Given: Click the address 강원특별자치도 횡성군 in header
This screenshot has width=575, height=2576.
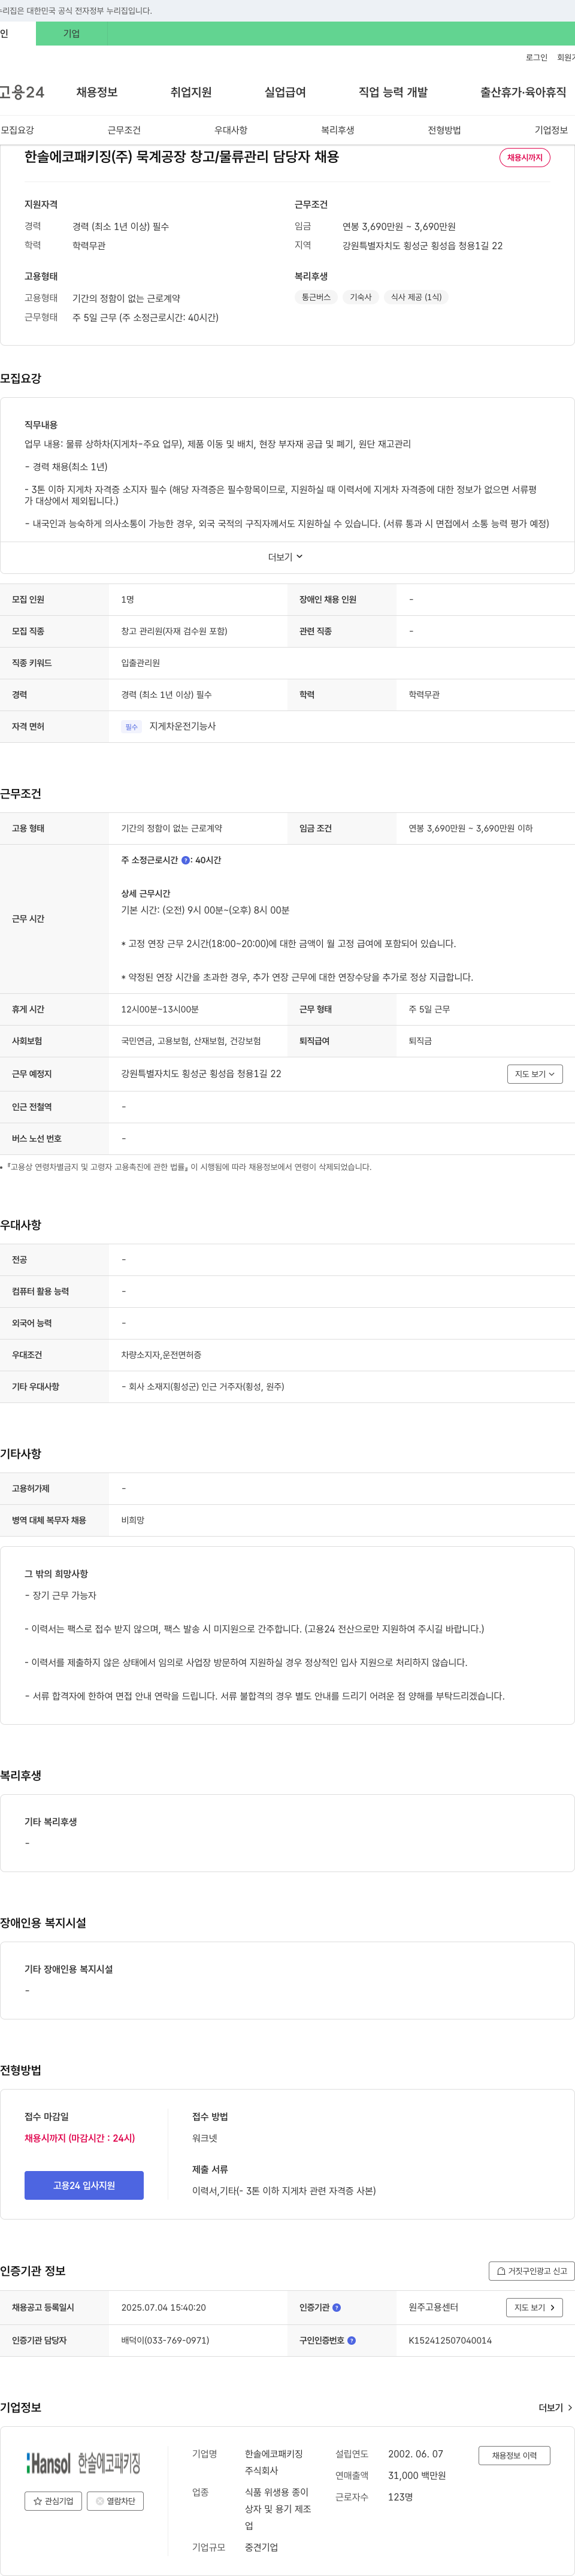Looking at the screenshot, I should pyautogui.click(x=423, y=246).
